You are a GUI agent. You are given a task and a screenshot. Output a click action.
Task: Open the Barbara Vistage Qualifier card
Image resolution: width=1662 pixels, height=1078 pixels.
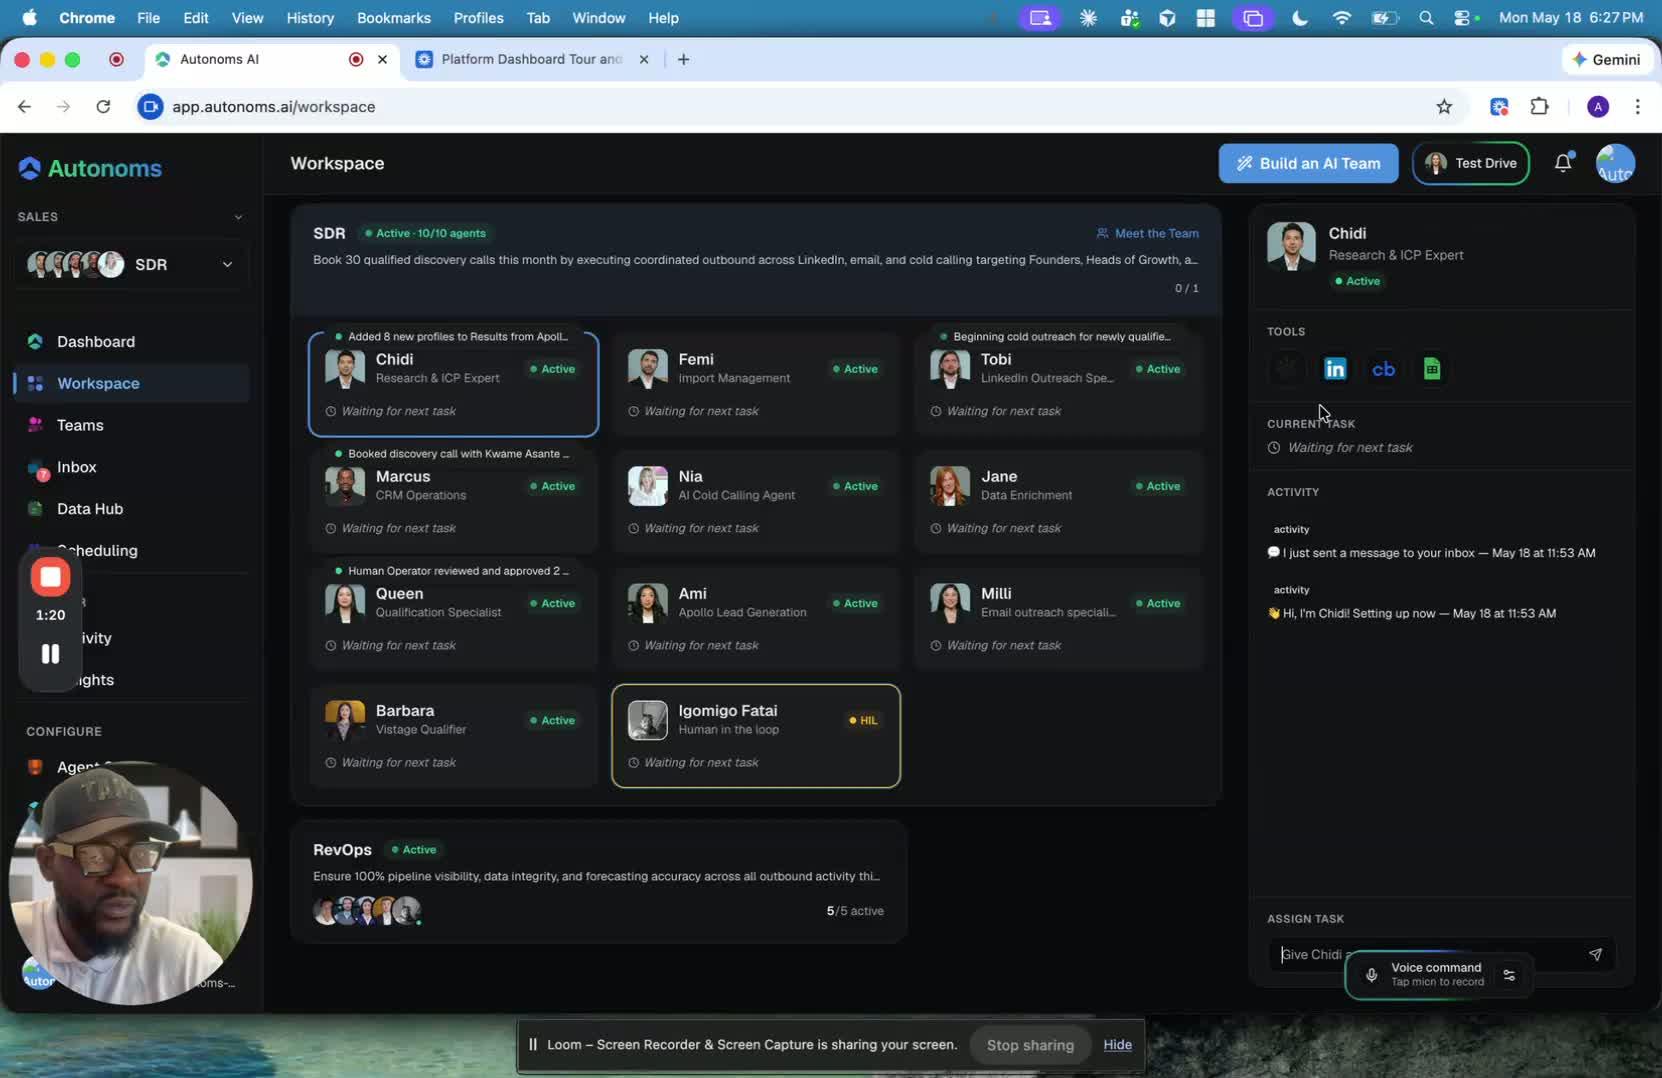click(453, 736)
